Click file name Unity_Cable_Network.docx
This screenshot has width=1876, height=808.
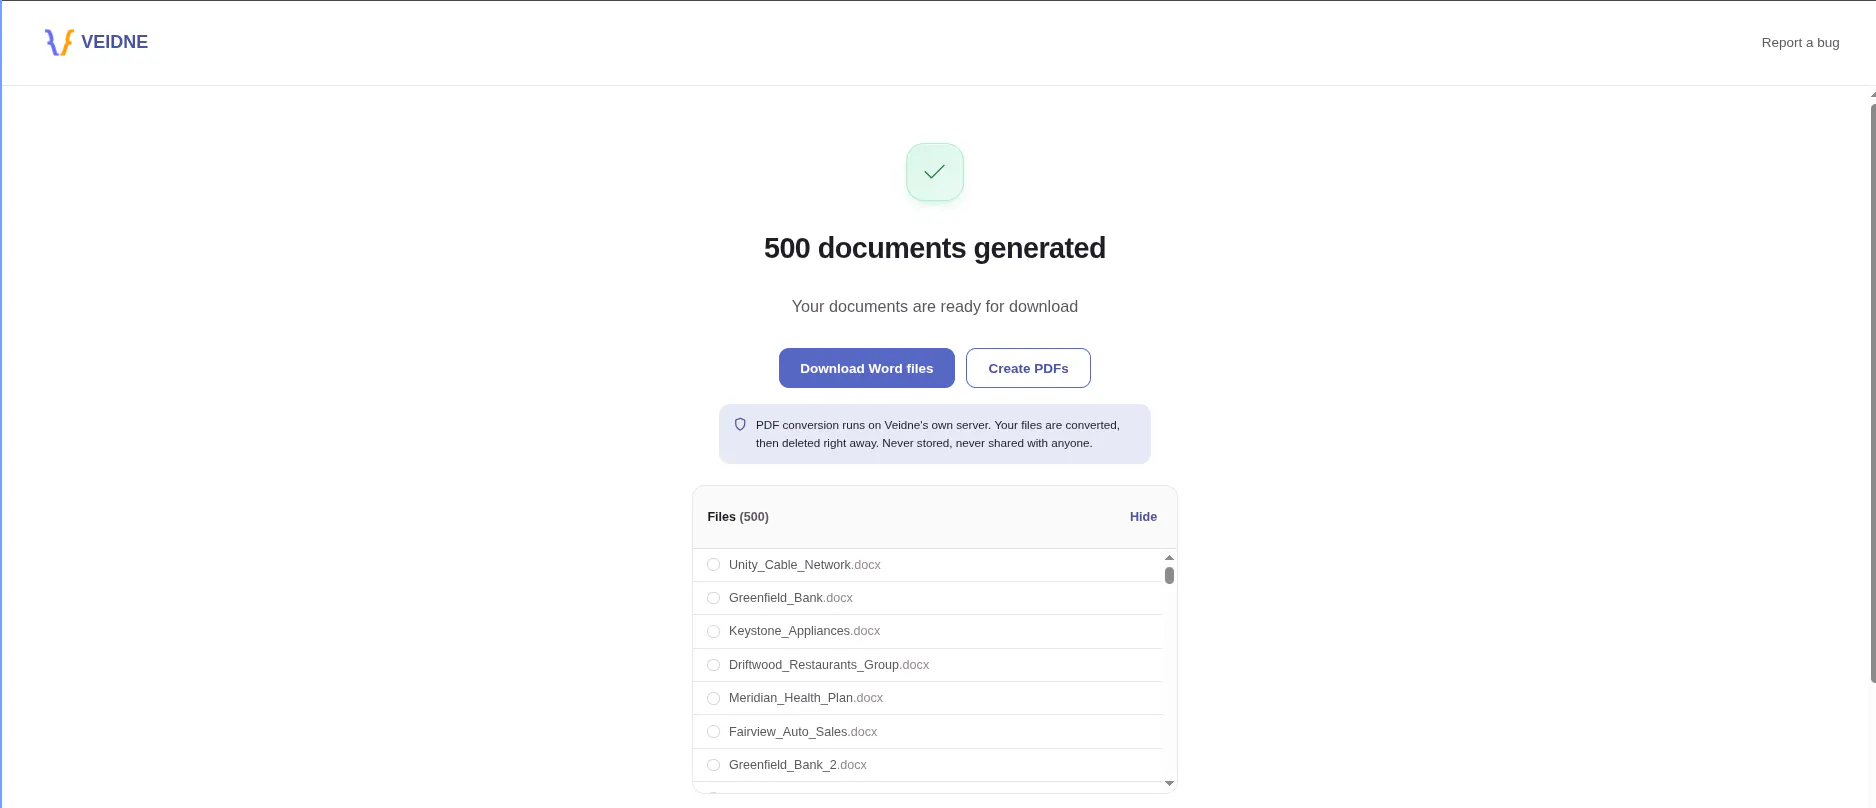805,565
